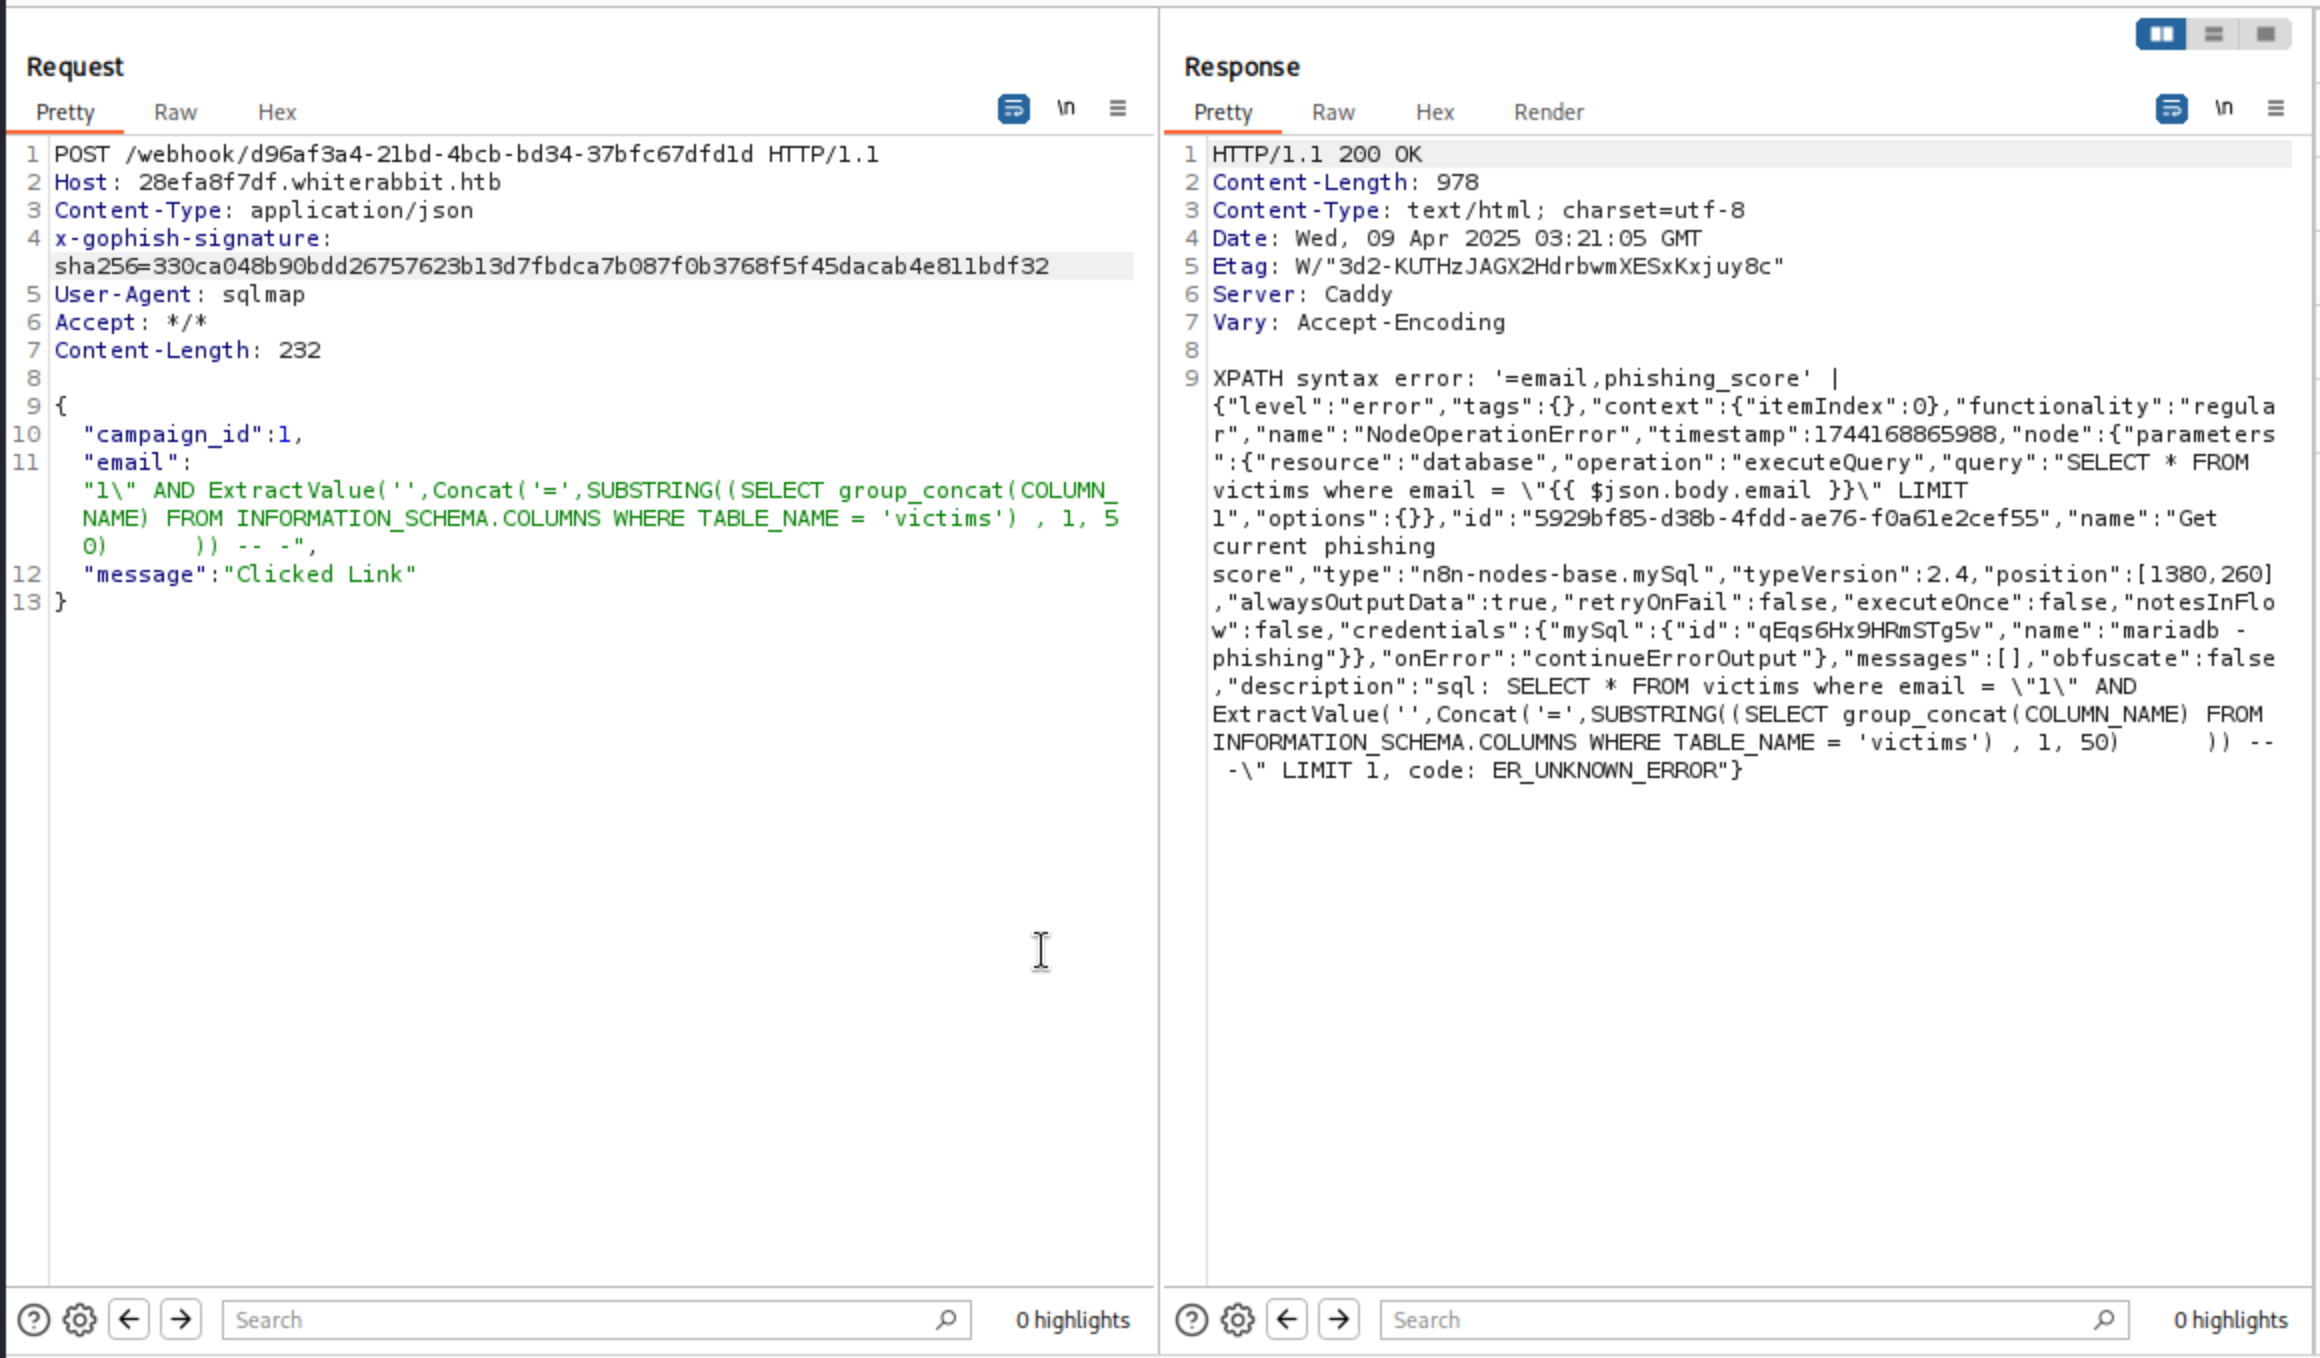
Task: Go to previous match in Request search
Action: [x=129, y=1320]
